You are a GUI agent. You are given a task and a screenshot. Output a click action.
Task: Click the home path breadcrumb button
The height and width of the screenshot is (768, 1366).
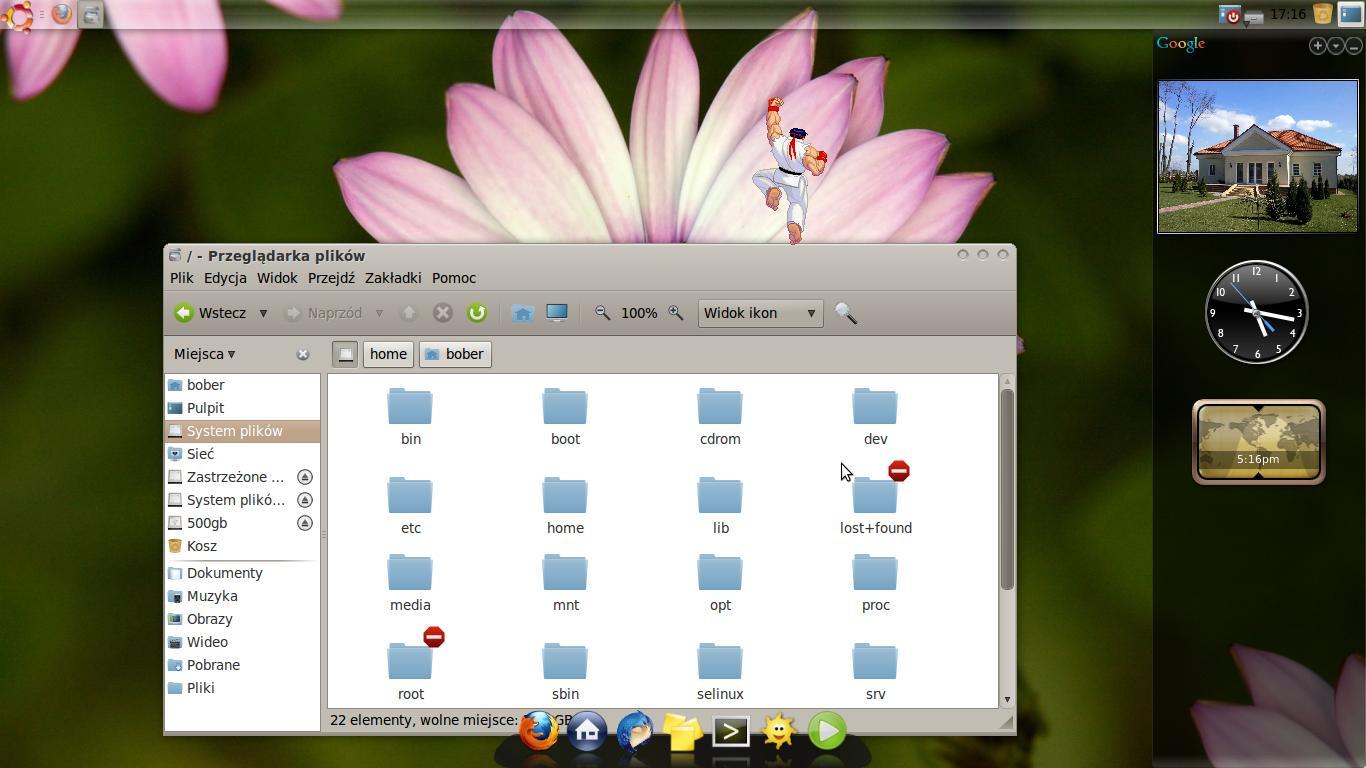(x=388, y=354)
